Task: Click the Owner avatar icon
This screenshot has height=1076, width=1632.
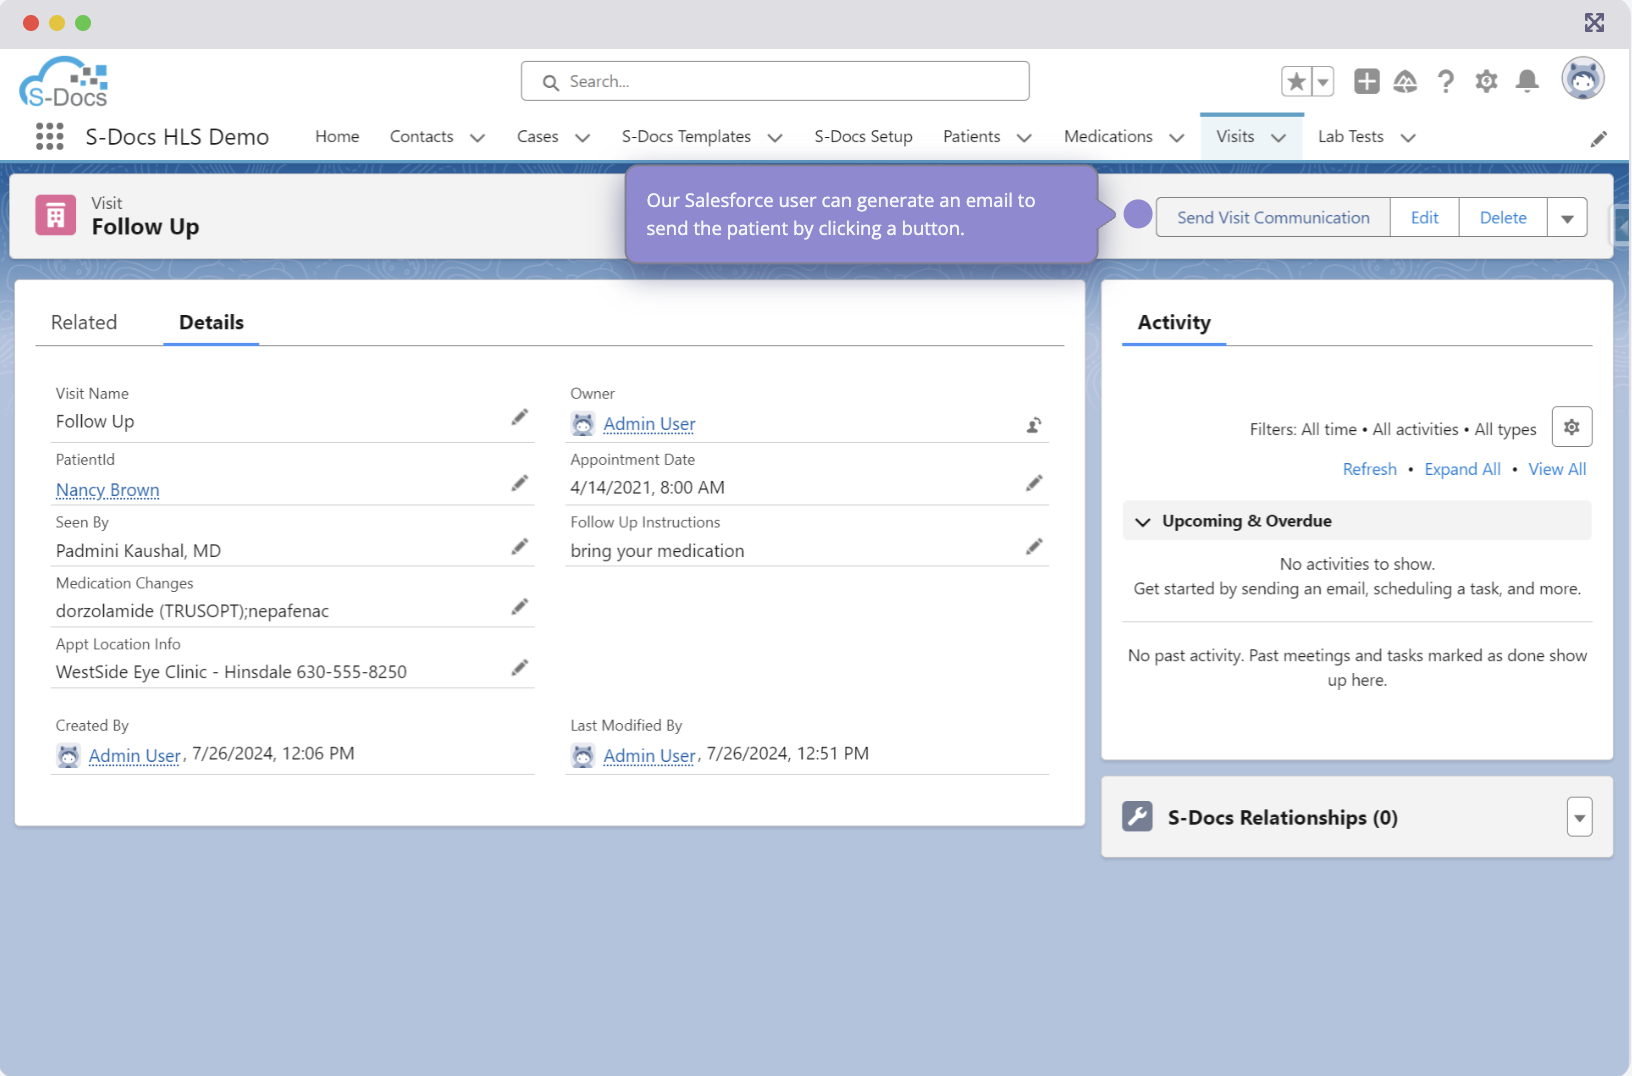Action: point(583,424)
